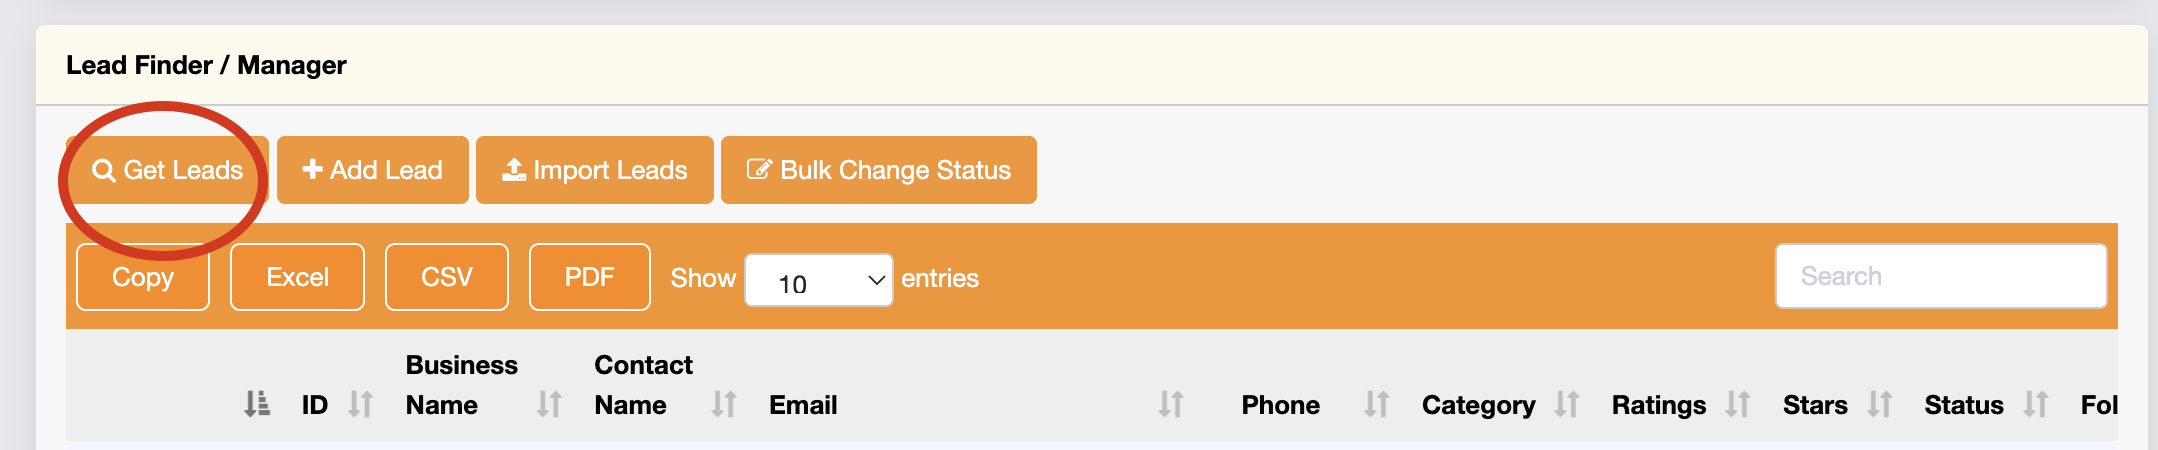Copy table data with Copy button
Viewport: 2158px width, 450px height.
143,277
